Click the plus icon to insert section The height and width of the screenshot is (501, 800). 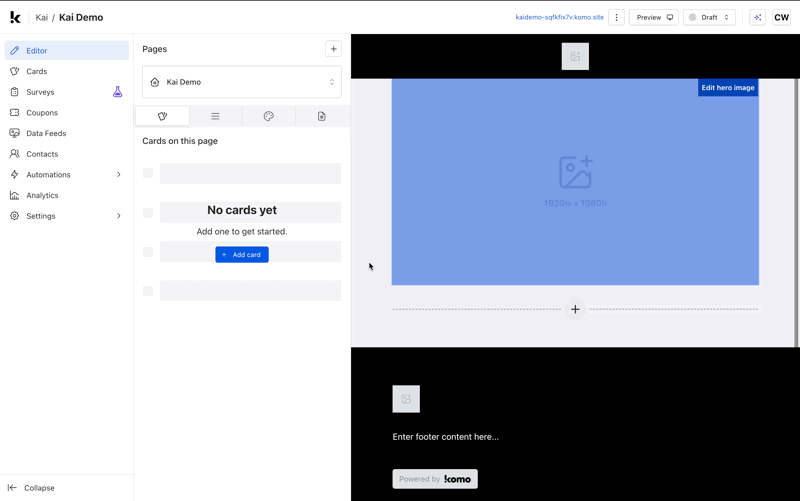575,310
